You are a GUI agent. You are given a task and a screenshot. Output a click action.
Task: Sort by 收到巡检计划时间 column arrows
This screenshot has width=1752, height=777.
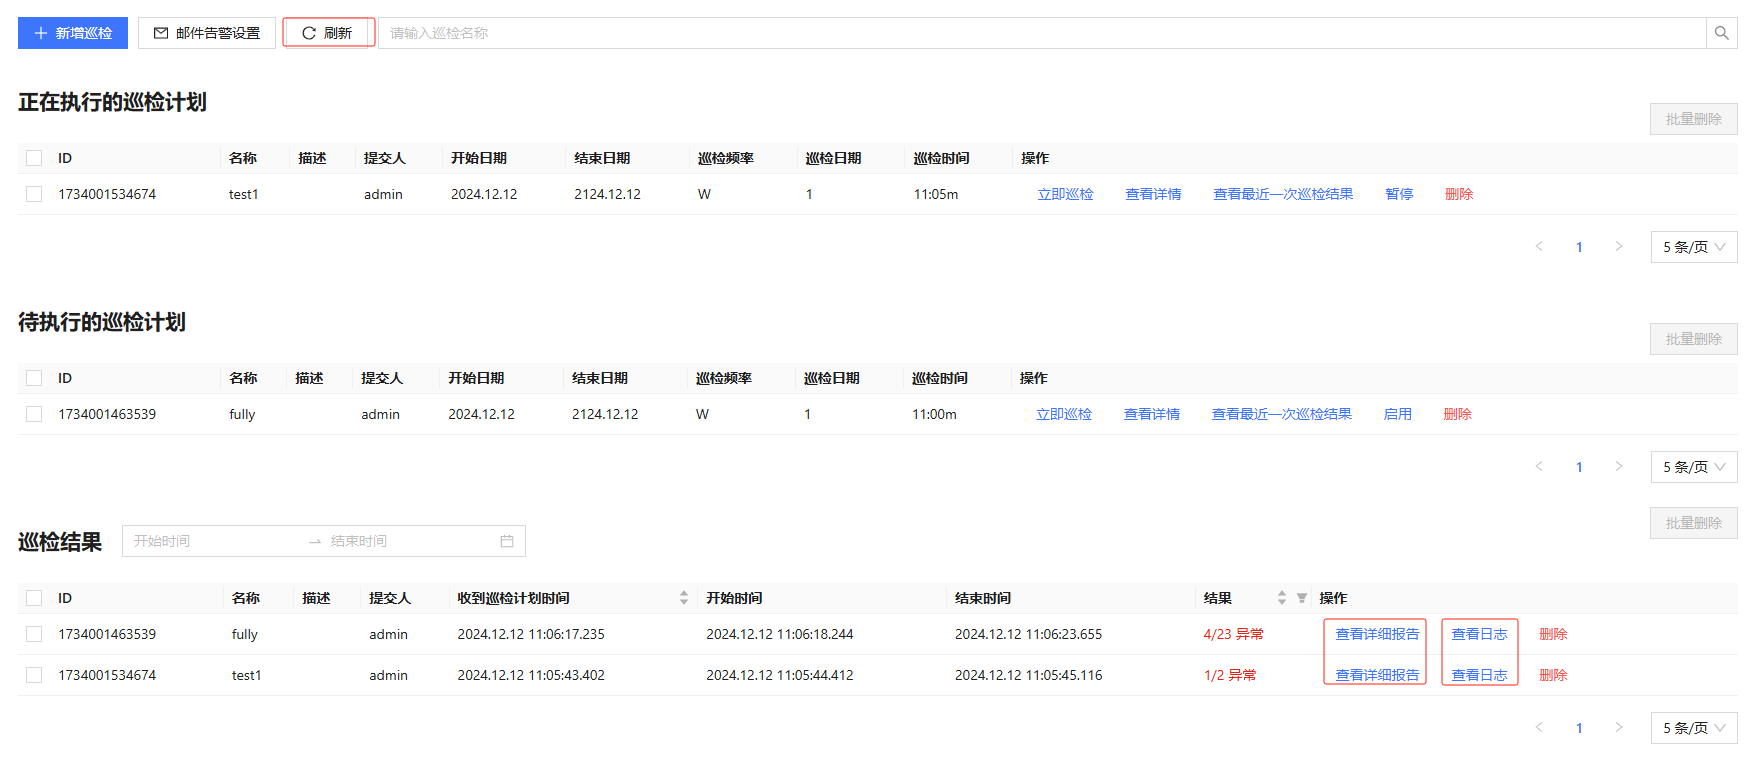[x=684, y=598]
